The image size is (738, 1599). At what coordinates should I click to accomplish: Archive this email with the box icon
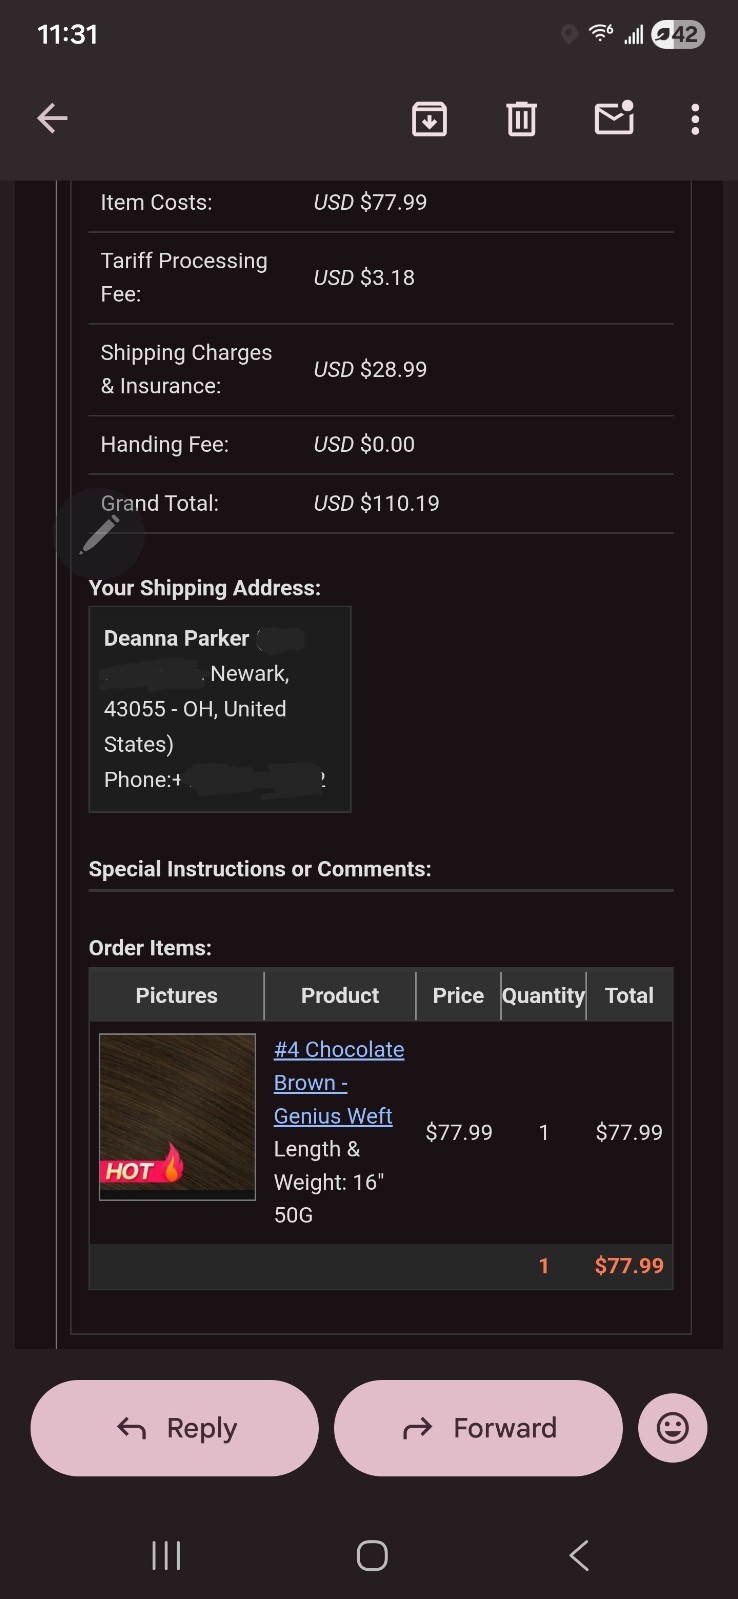coord(429,119)
